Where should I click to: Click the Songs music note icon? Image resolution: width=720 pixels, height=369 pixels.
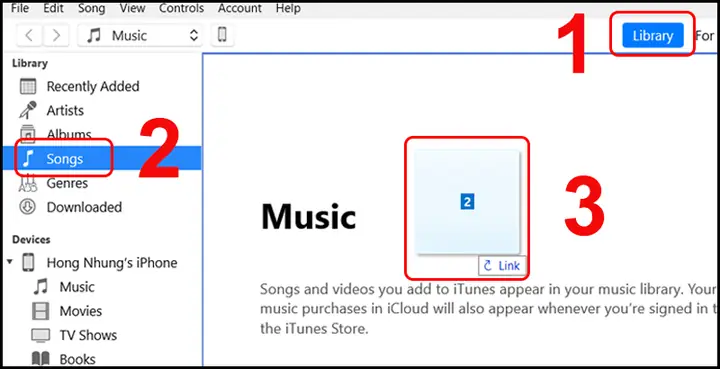28,159
